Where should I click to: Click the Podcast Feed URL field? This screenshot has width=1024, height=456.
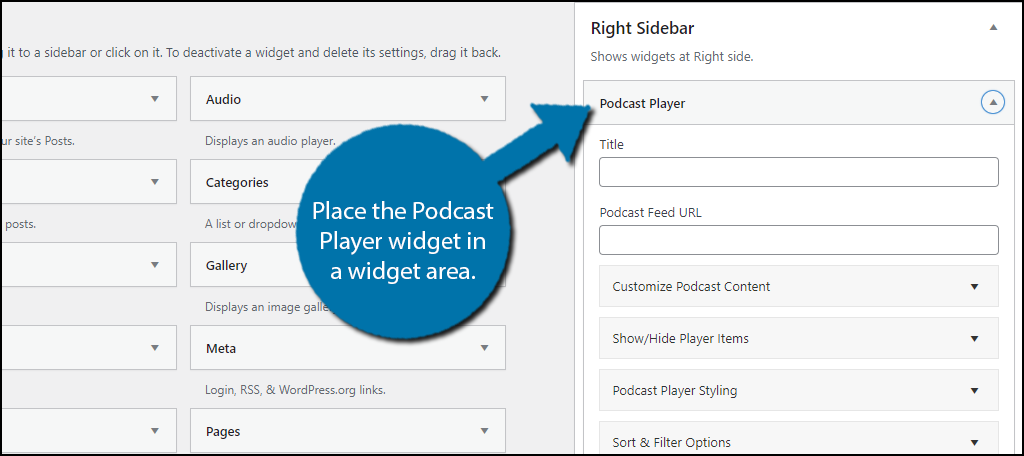click(x=799, y=240)
